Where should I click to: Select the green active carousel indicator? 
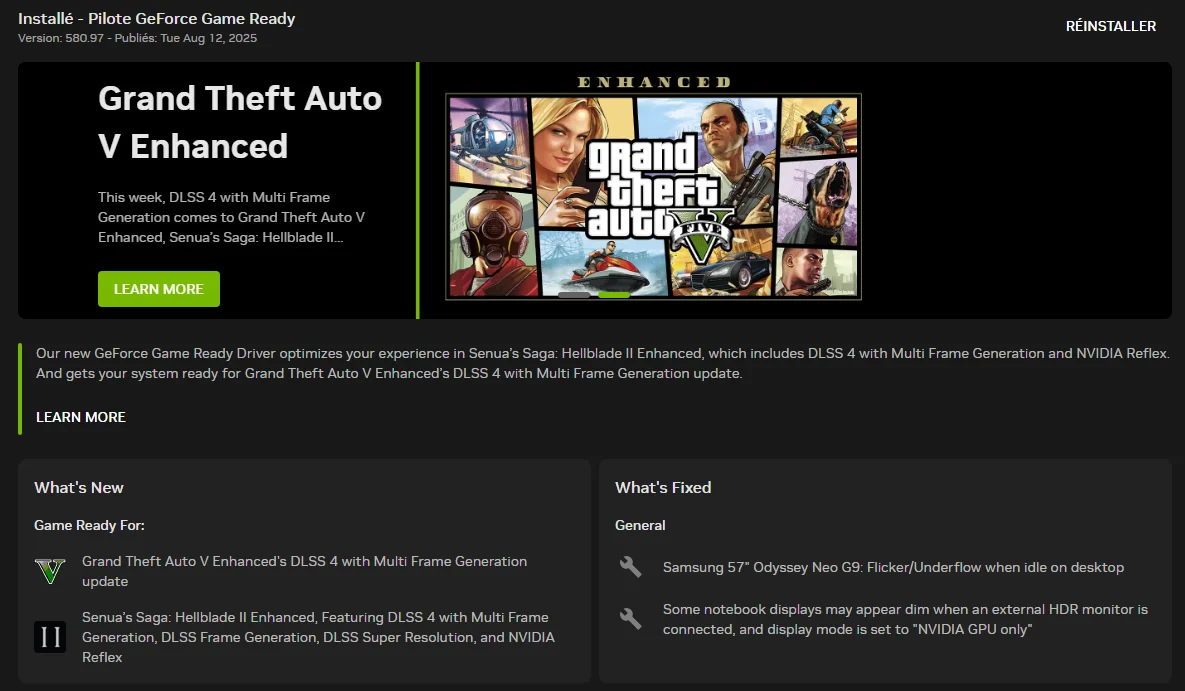coord(614,295)
